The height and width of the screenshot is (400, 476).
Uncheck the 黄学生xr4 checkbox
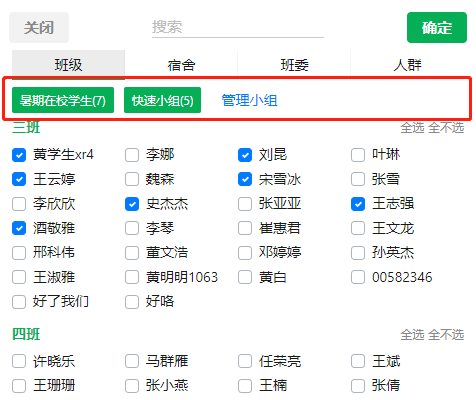[19, 155]
